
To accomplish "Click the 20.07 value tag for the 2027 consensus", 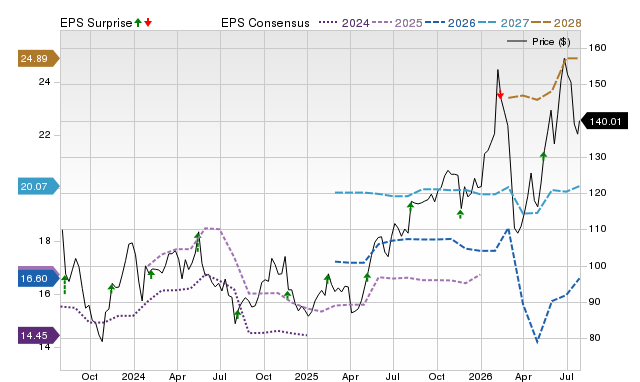I will click(x=38, y=187).
